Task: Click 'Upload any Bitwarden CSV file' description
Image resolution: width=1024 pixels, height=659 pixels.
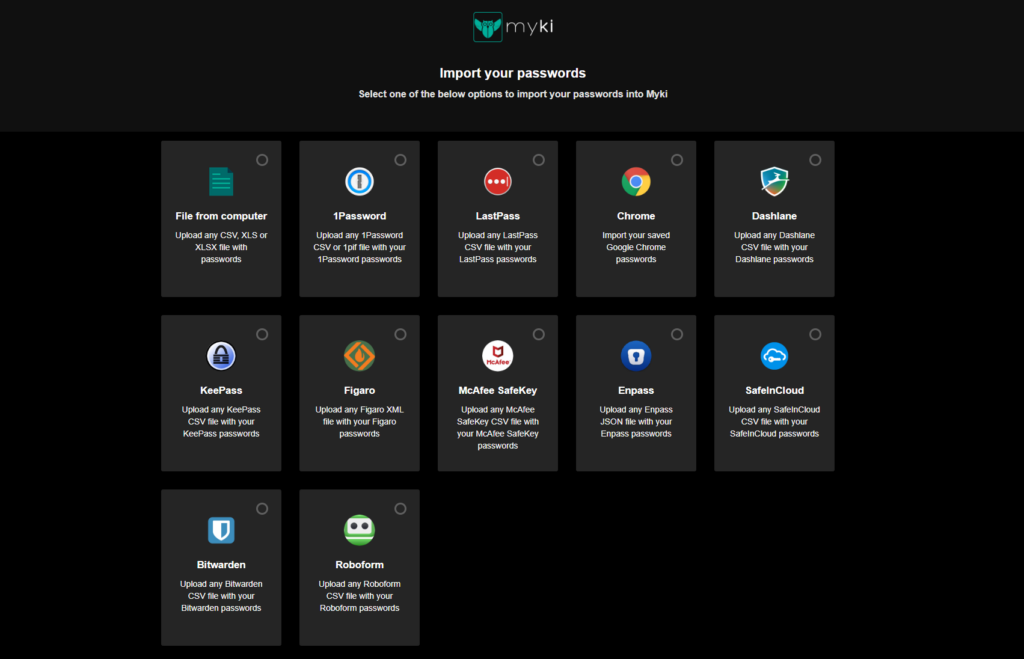Action: coord(221,596)
